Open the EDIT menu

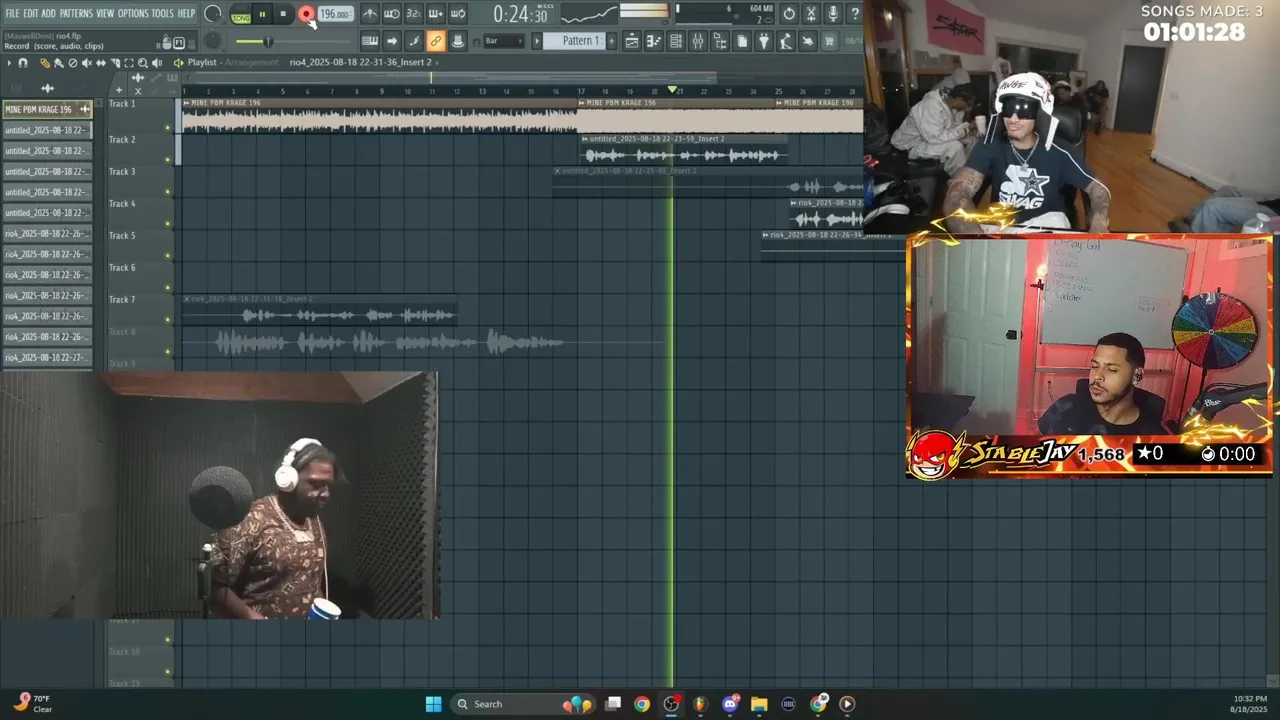click(x=31, y=13)
